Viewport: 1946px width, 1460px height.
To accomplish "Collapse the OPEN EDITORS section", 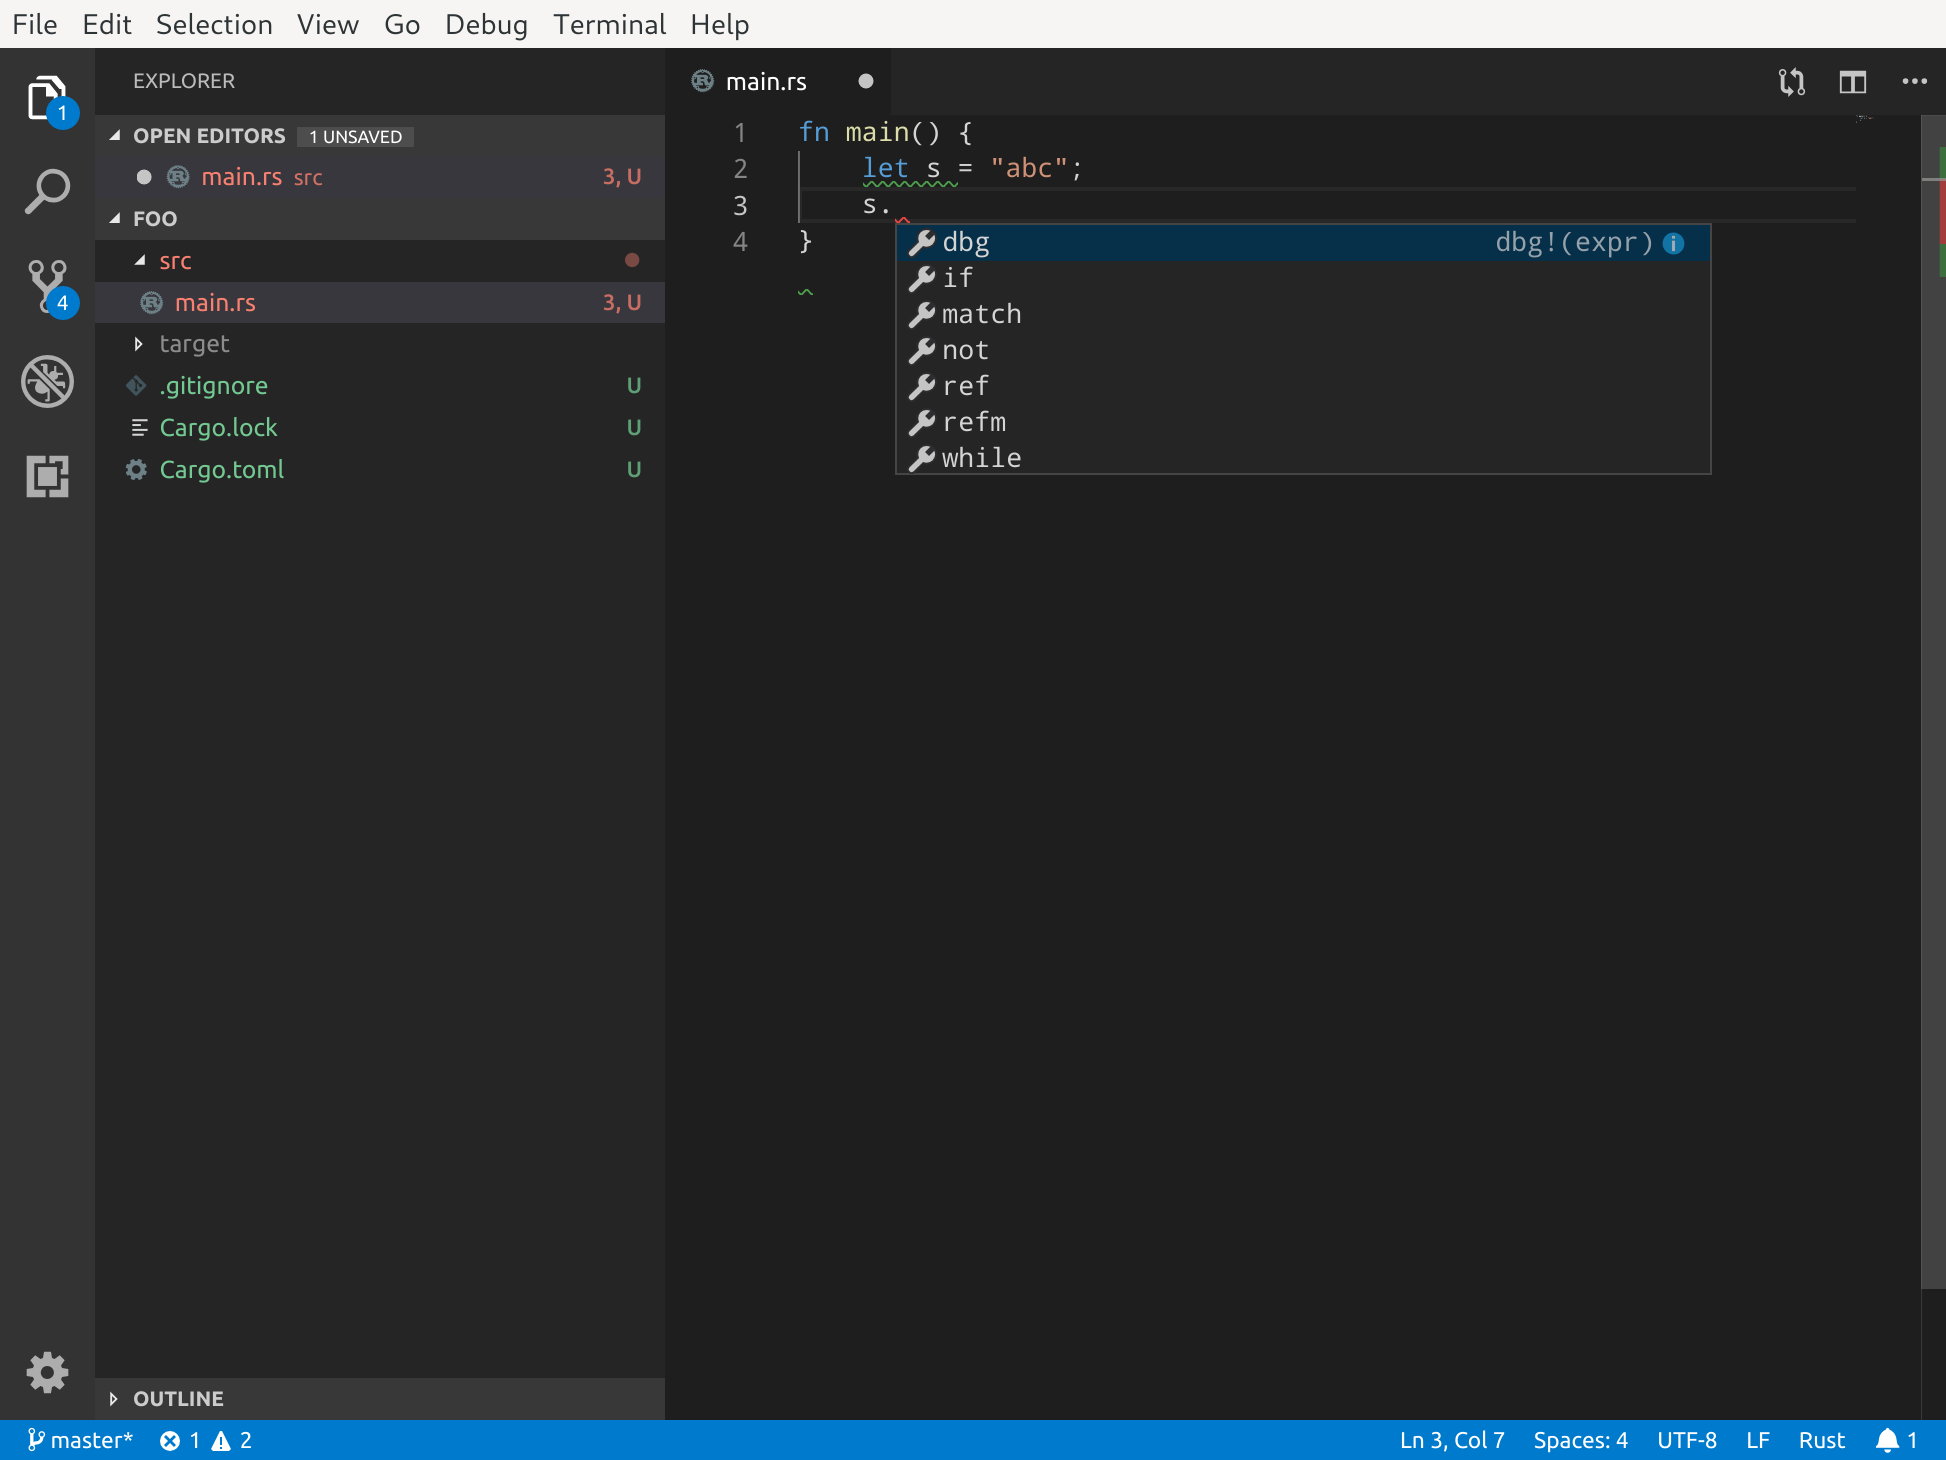I will pos(115,136).
